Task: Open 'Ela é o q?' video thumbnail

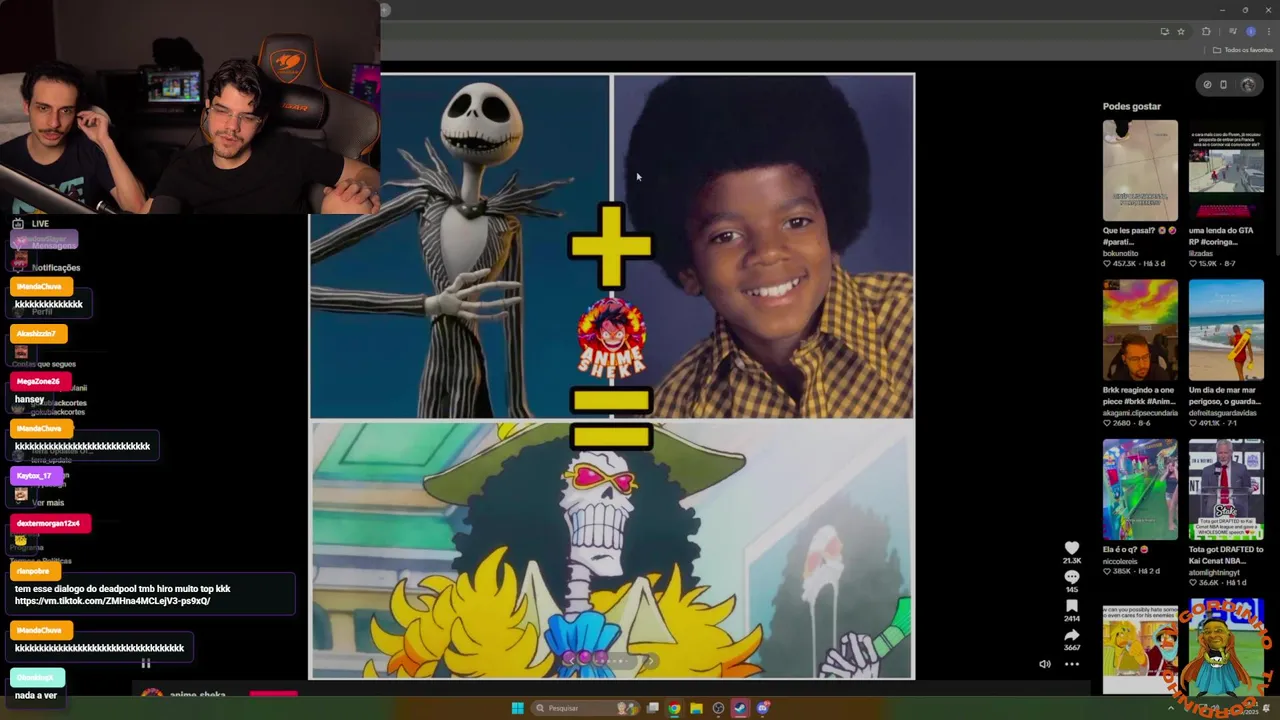Action: (x=1140, y=490)
